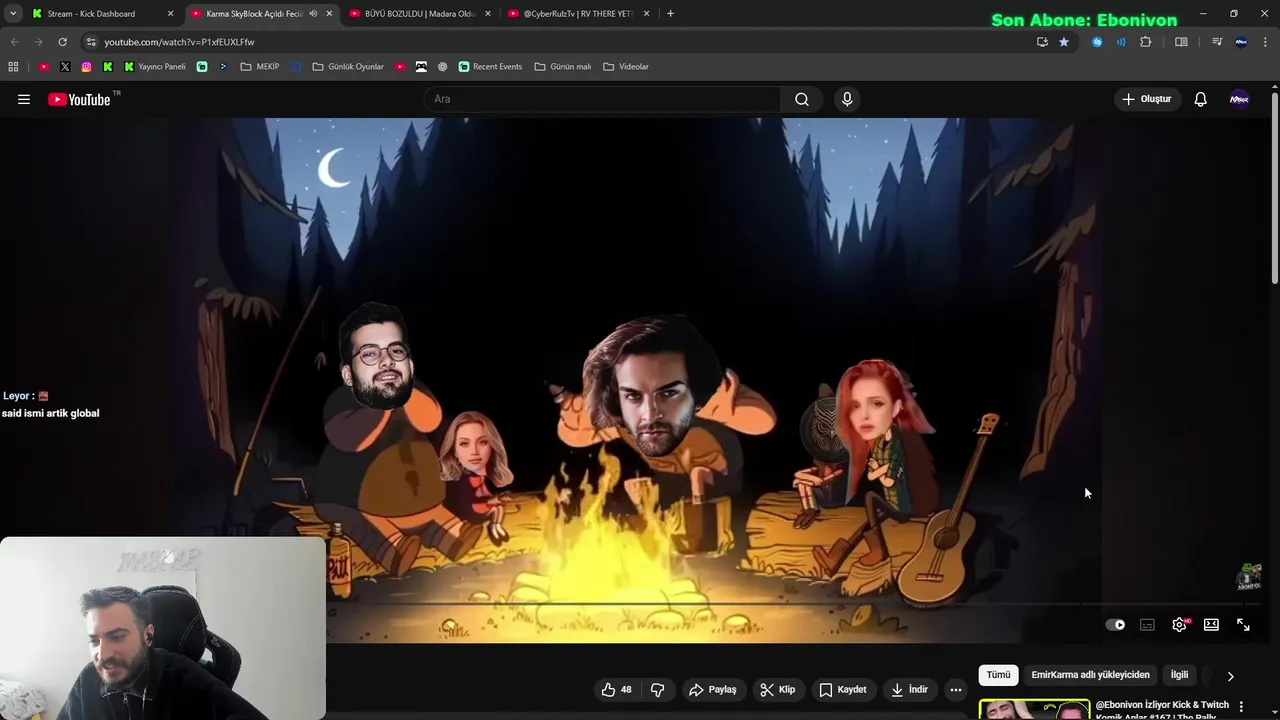Open Chrome reading mode side panel icon
Image resolution: width=1280 pixels, height=720 pixels.
pyautogui.click(x=1181, y=42)
